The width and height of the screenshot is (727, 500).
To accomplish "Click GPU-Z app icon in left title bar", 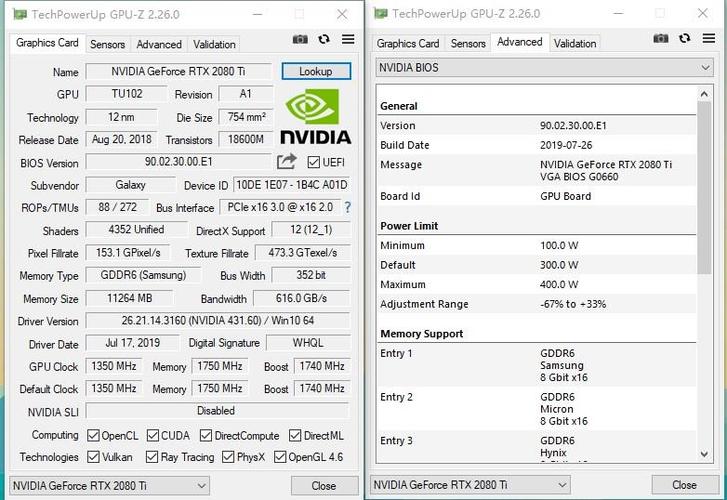I will coord(19,14).
